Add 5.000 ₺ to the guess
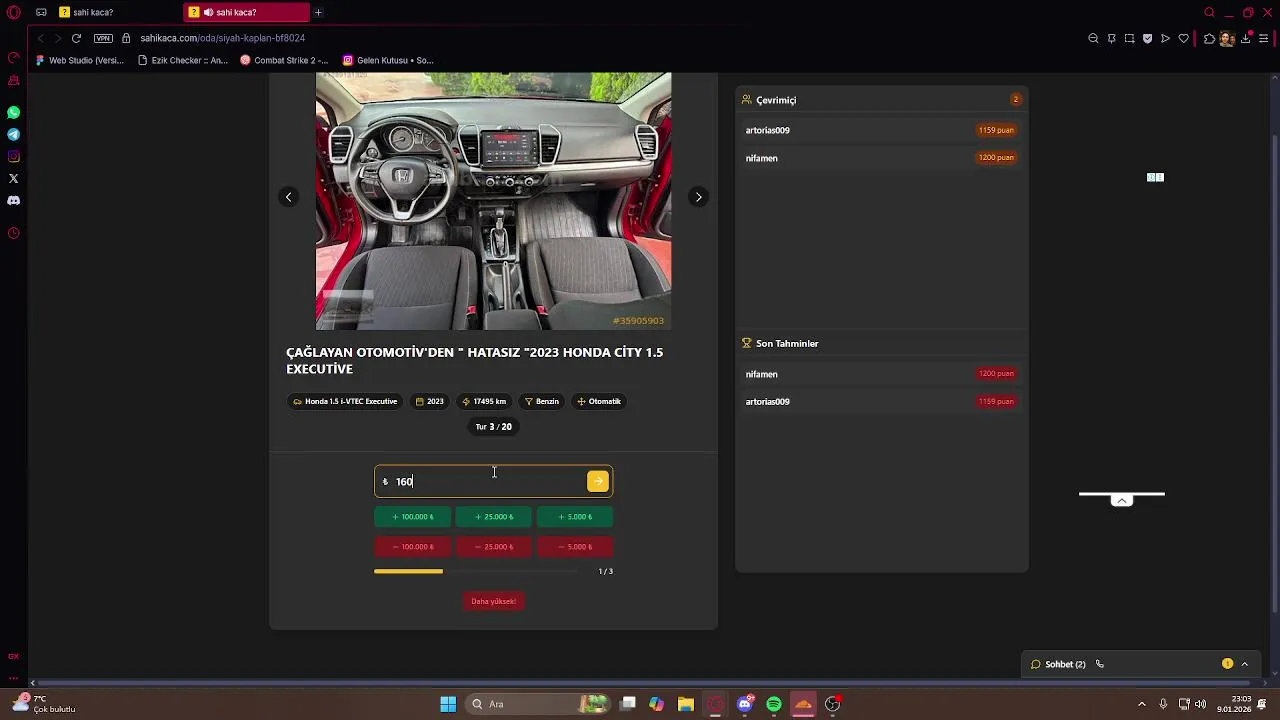This screenshot has height=720, width=1280. [574, 517]
